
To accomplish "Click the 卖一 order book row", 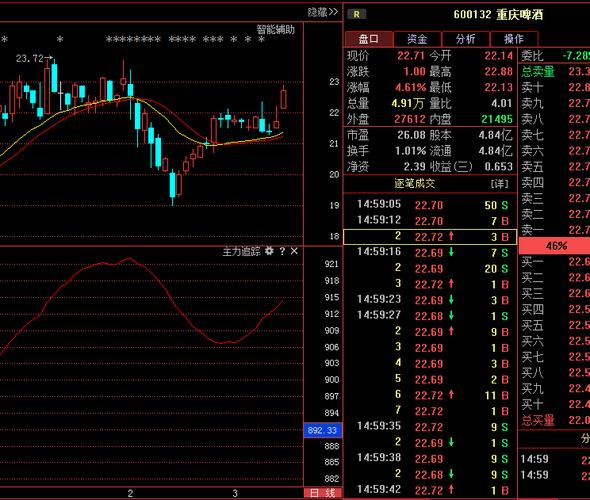I will 555,230.
